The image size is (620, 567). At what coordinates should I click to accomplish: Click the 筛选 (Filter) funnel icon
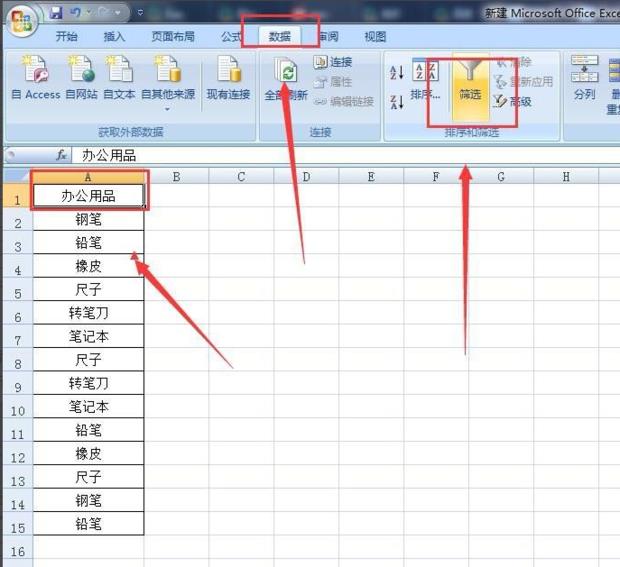click(470, 77)
